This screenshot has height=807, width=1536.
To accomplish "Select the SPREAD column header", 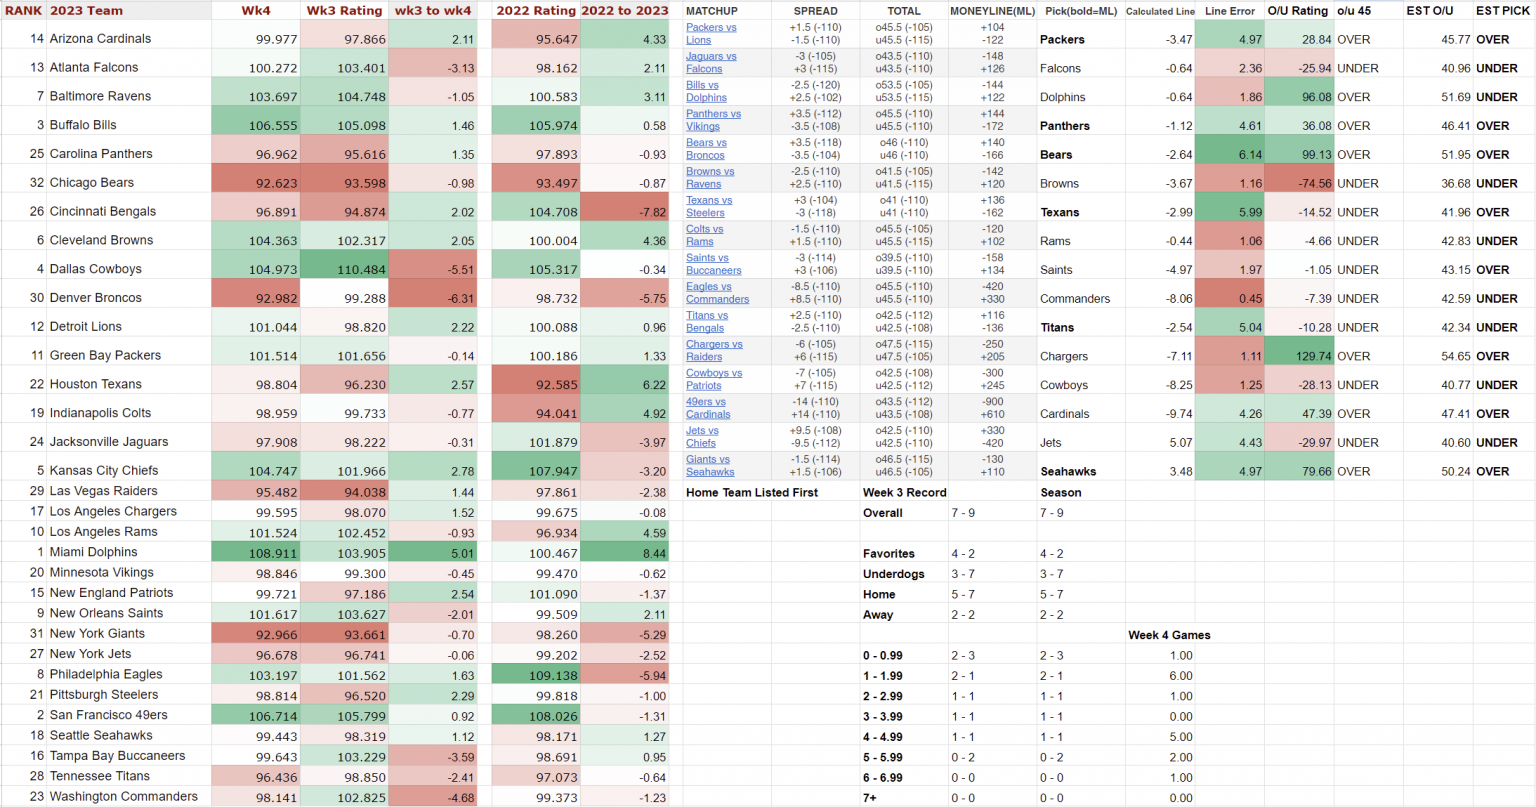I will [x=816, y=11].
